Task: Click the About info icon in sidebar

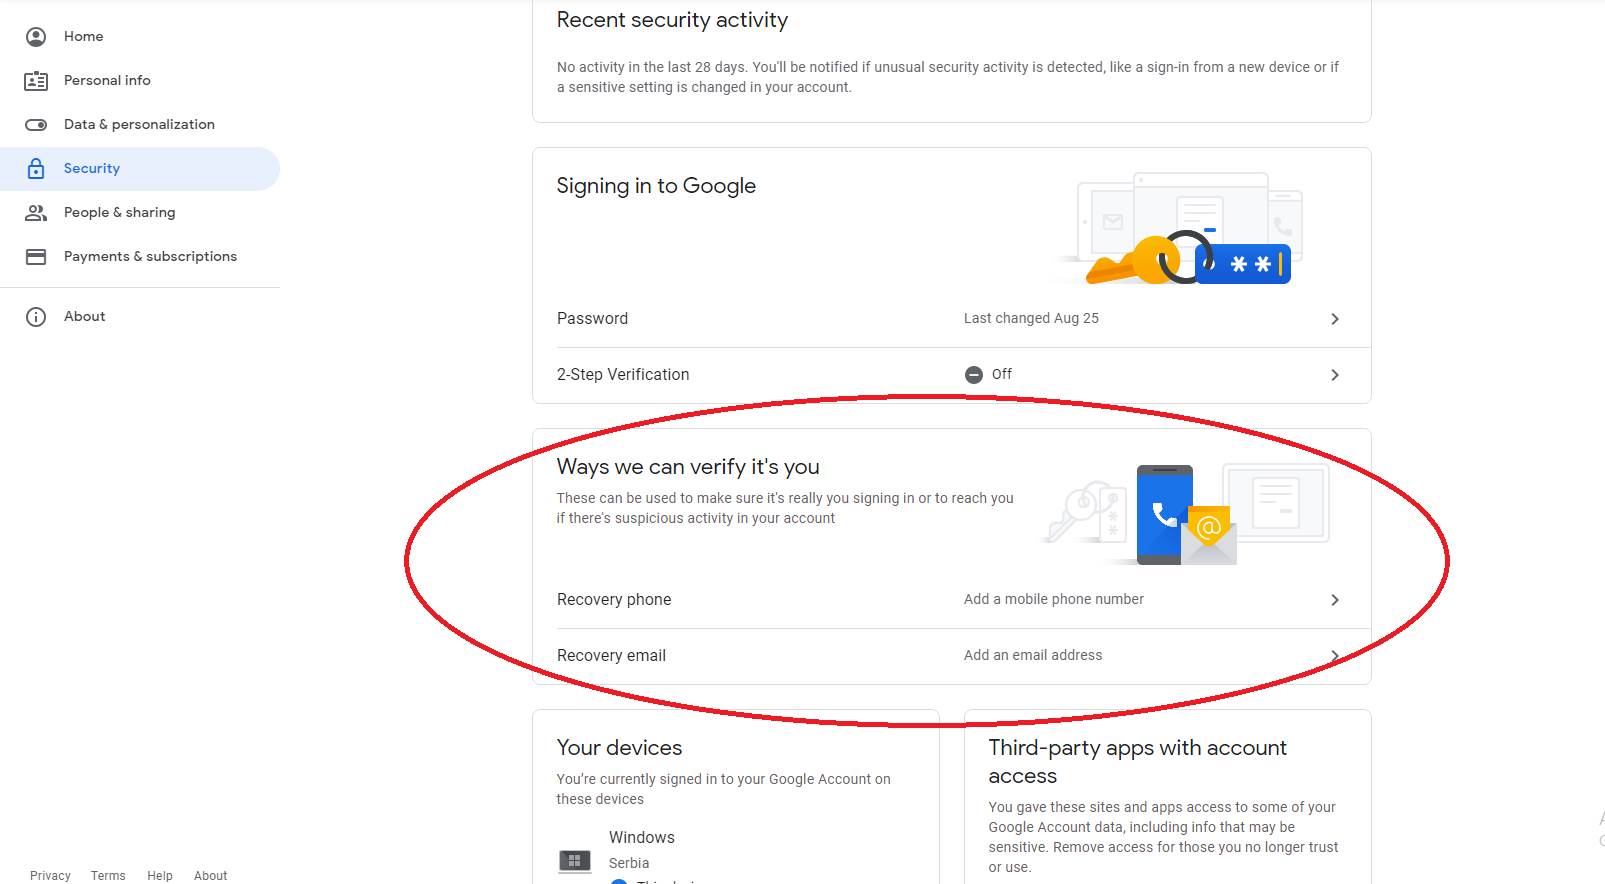Action: coord(36,316)
